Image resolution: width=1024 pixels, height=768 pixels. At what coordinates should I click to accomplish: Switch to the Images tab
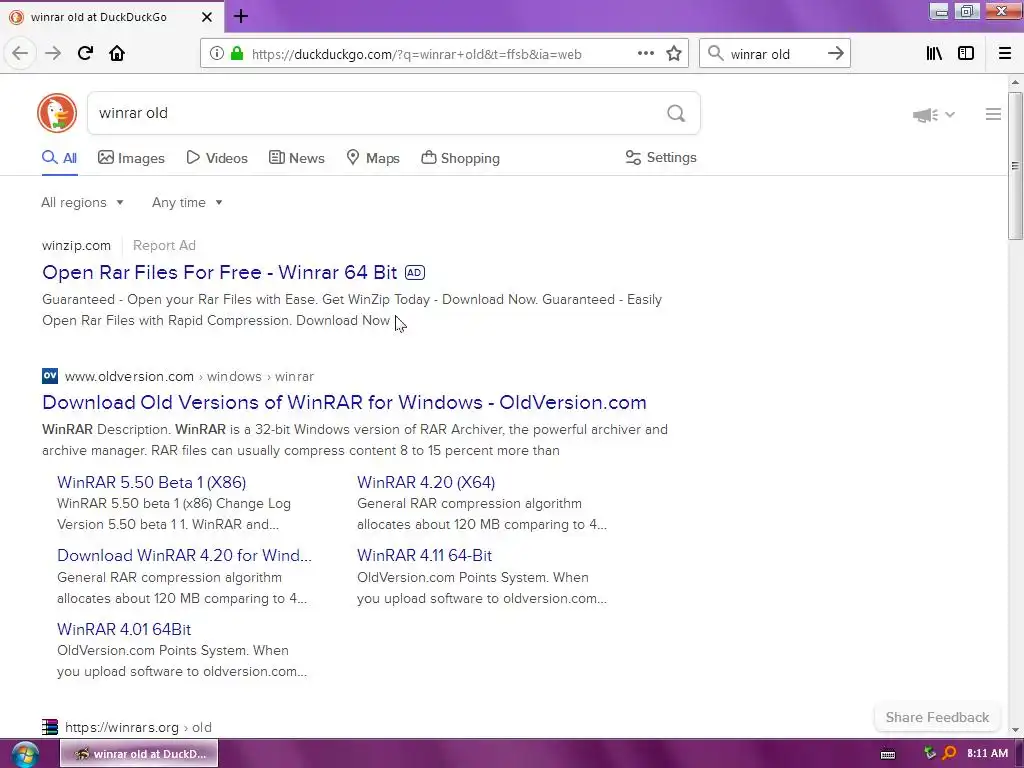(131, 158)
